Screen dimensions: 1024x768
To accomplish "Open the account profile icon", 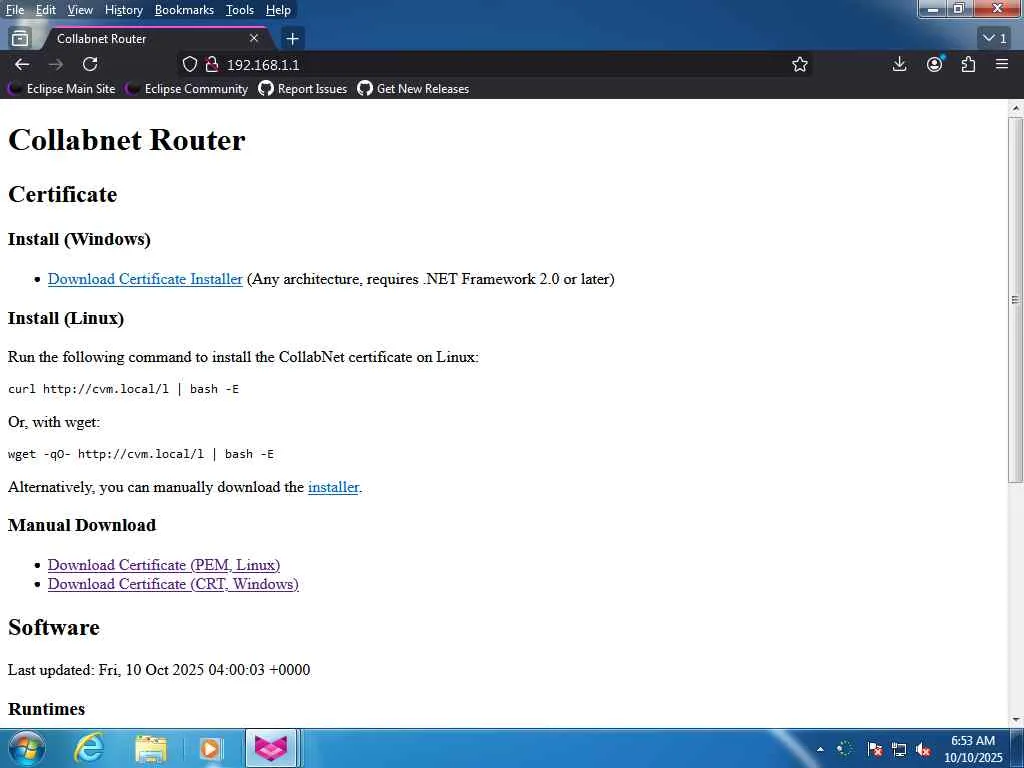I will 935,64.
